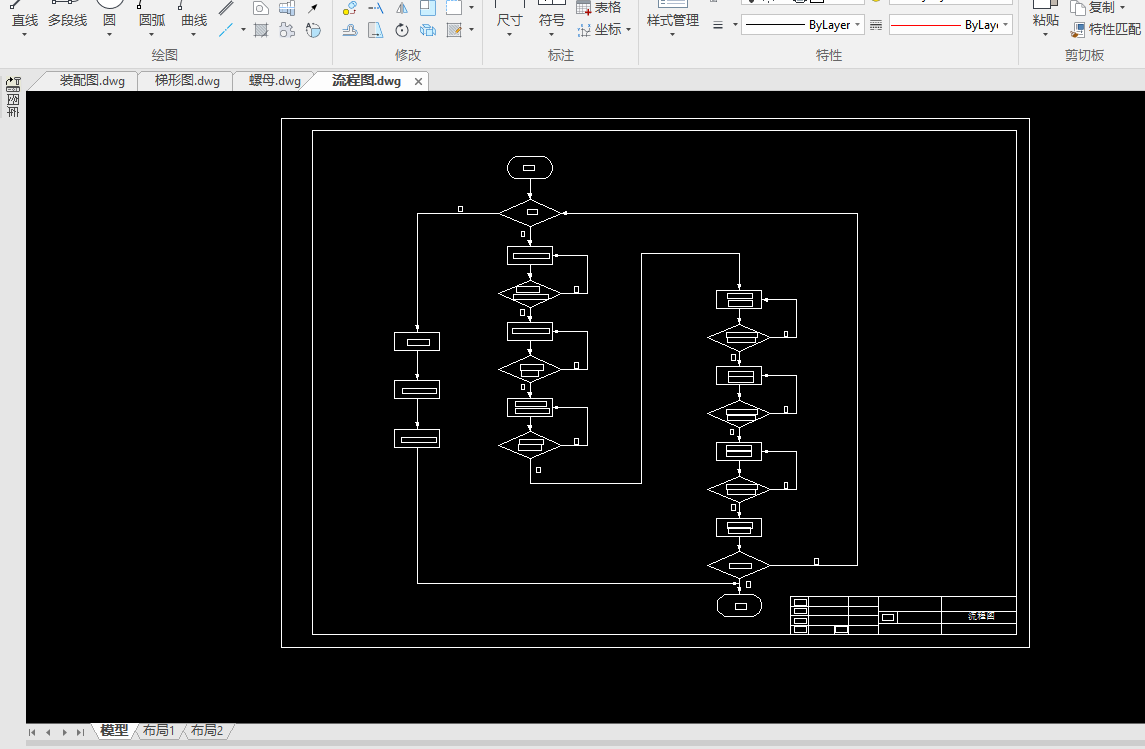Switch to the 螺母.dwg tab
Screen dimensions: 1145x749
(x=275, y=80)
